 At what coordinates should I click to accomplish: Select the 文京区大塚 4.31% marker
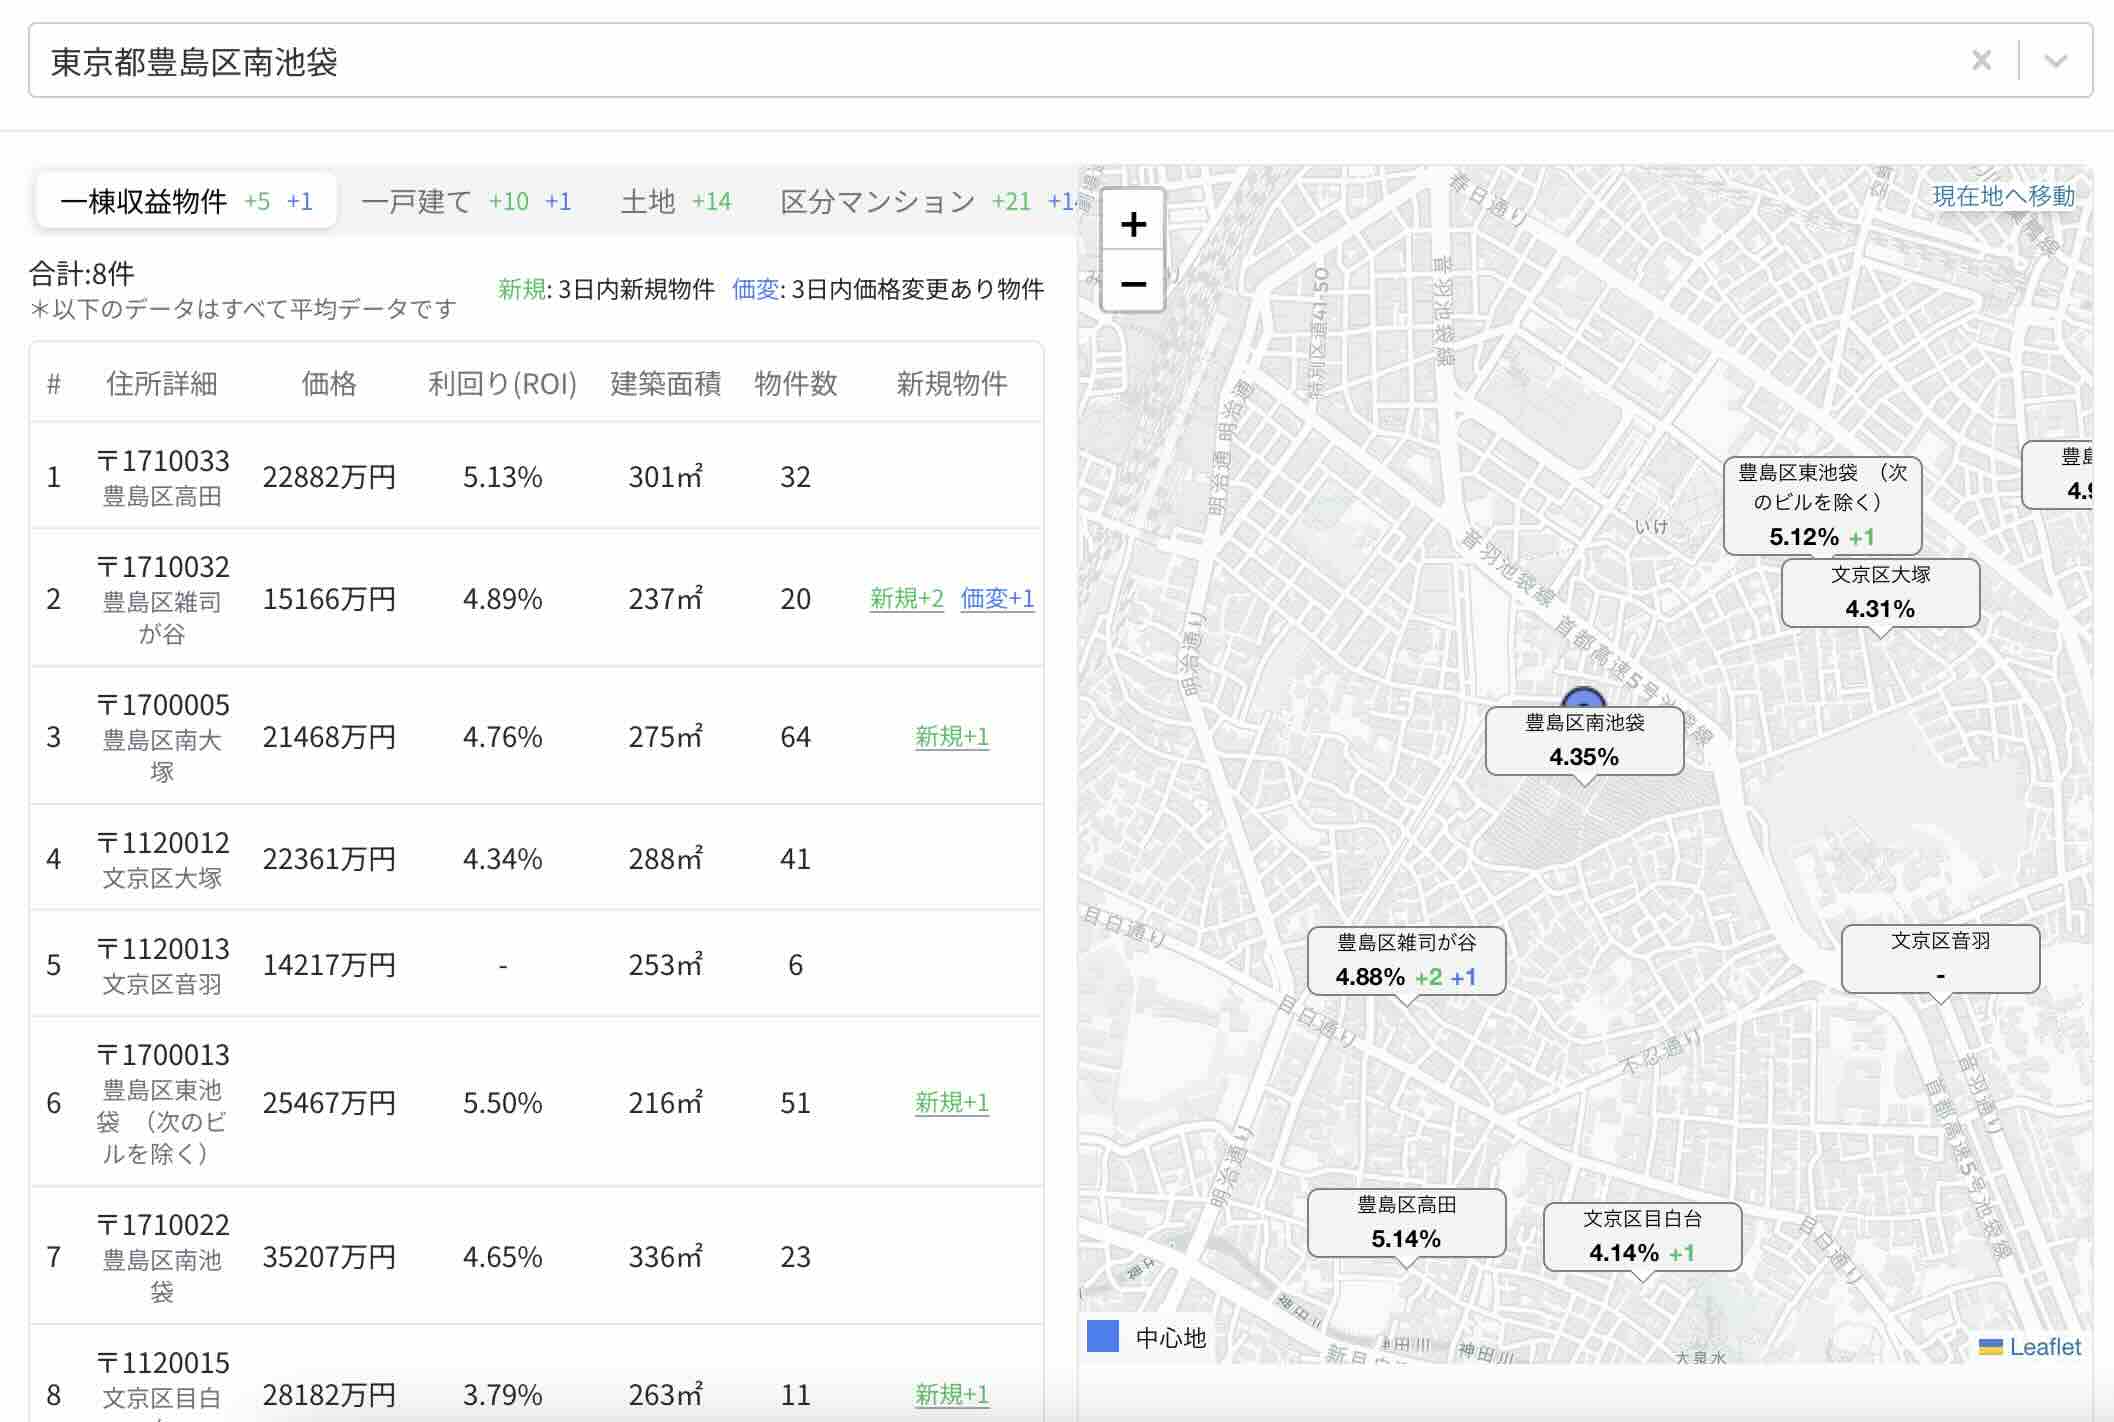tap(1878, 593)
